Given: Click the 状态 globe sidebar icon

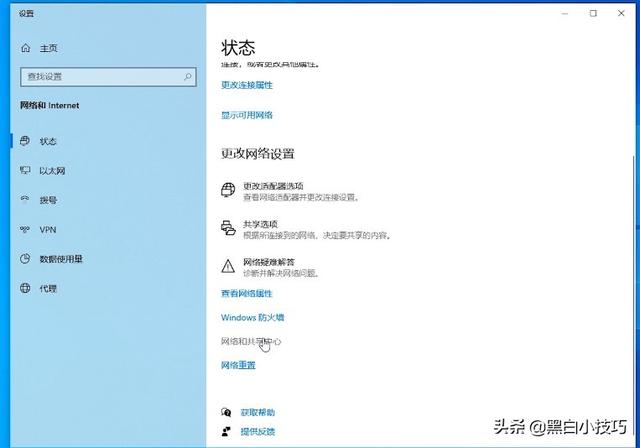Looking at the screenshot, I should coord(25,141).
